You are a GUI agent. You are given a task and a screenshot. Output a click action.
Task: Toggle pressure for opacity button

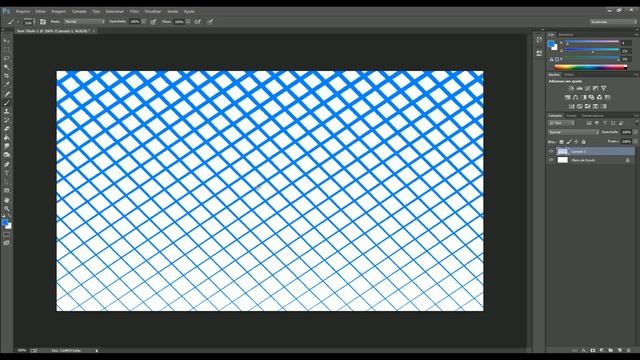[x=153, y=22]
